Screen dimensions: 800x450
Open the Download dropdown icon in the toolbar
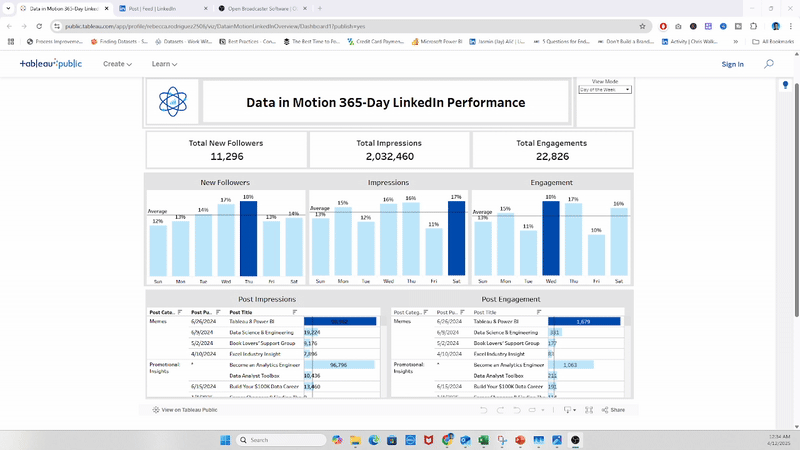point(569,410)
